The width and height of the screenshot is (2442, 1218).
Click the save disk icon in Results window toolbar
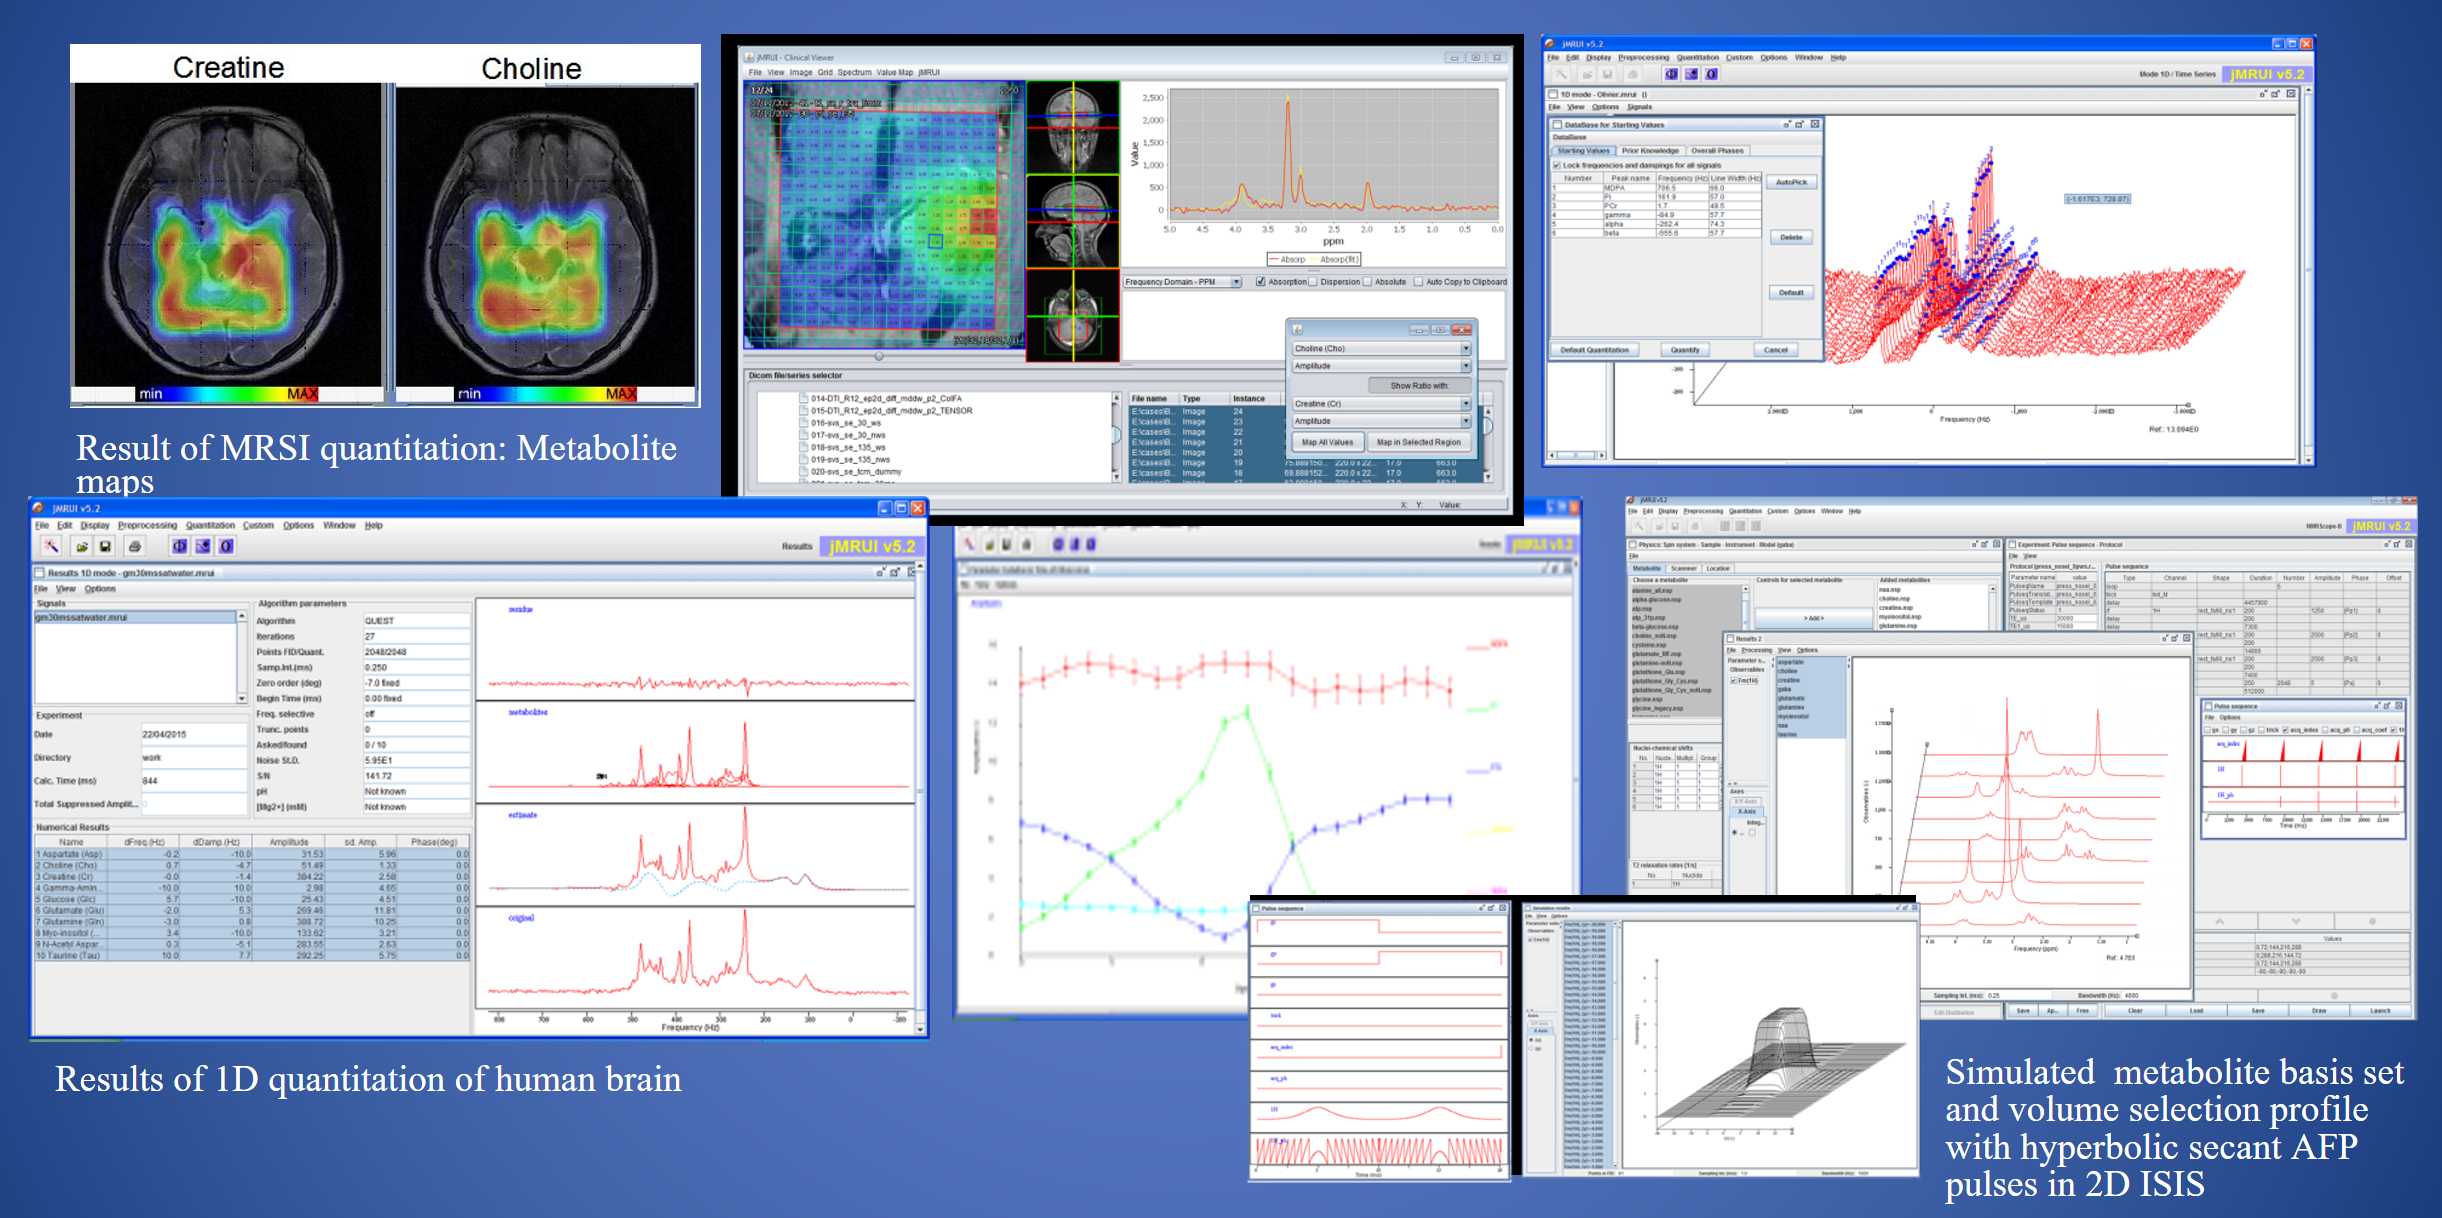pos(105,546)
